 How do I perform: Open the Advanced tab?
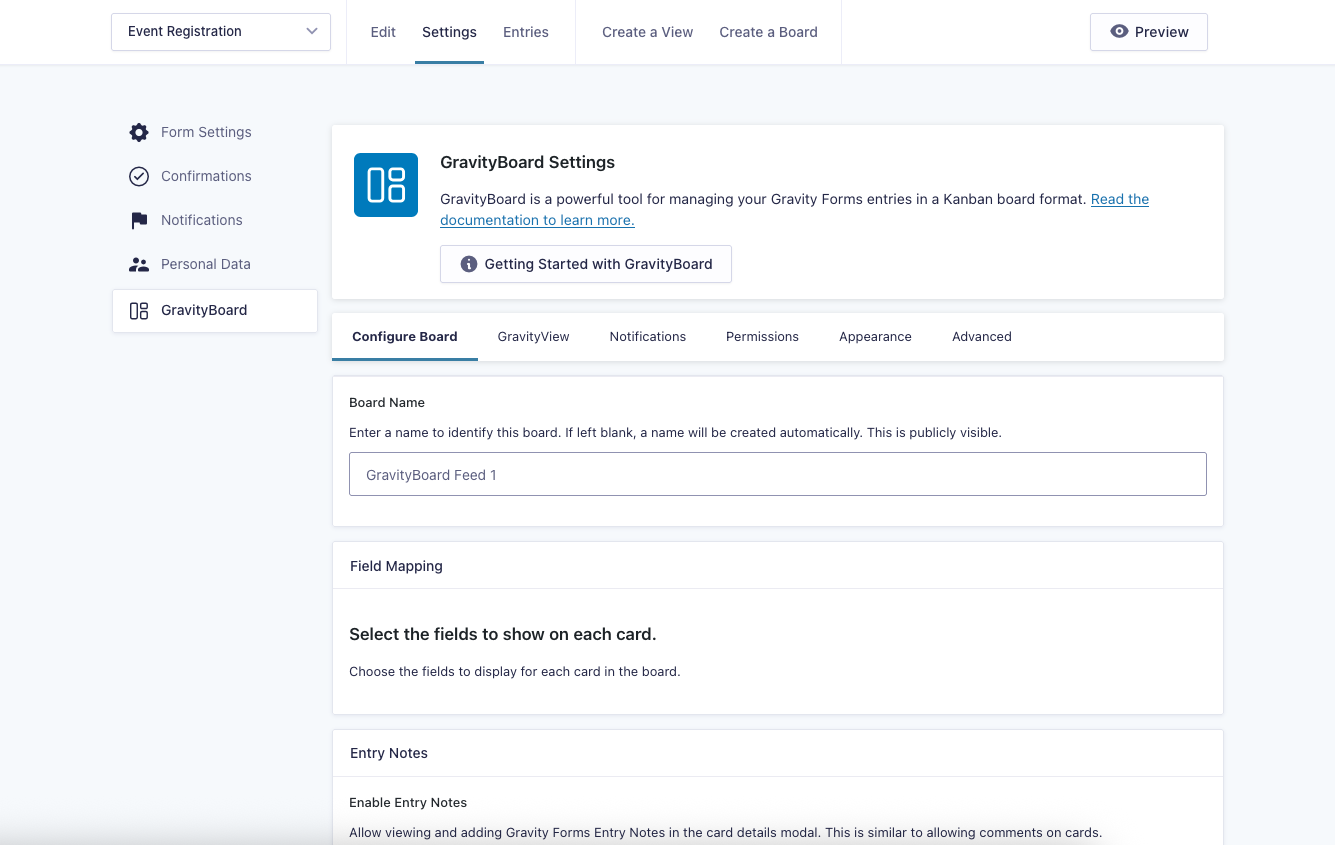pyautogui.click(x=982, y=337)
